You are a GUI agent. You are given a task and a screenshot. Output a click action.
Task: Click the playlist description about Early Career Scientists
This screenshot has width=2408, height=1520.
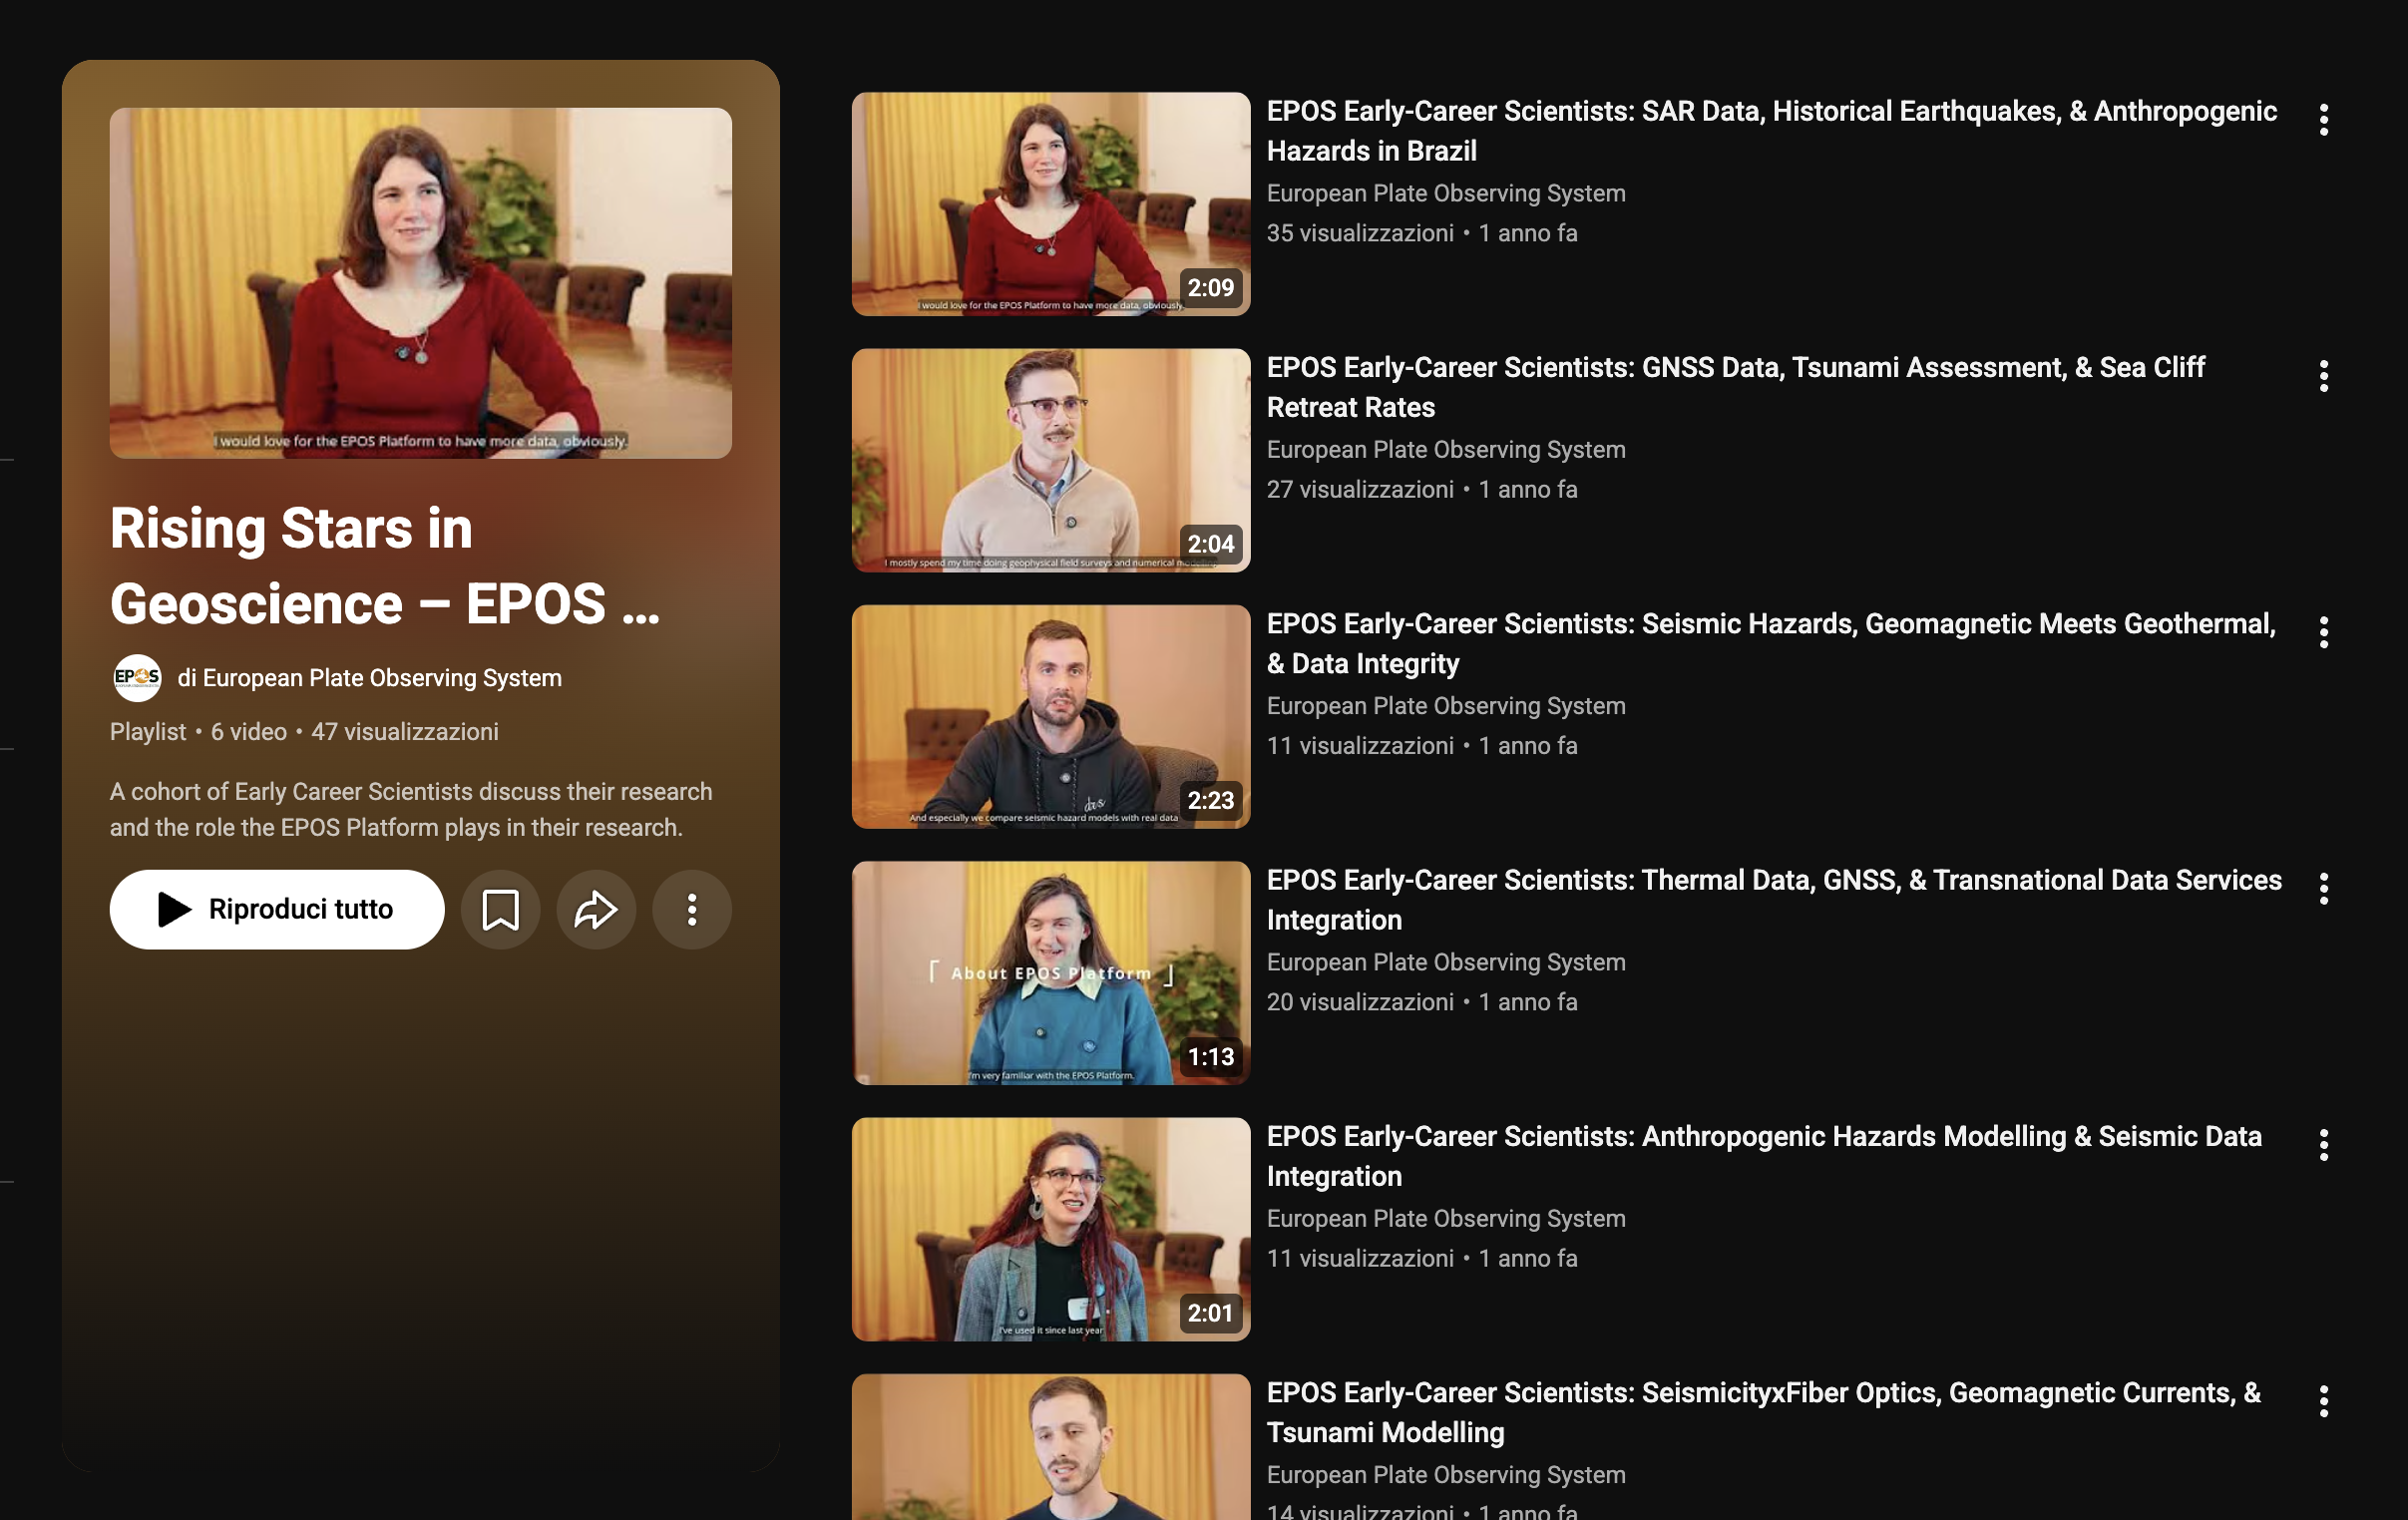point(411,809)
